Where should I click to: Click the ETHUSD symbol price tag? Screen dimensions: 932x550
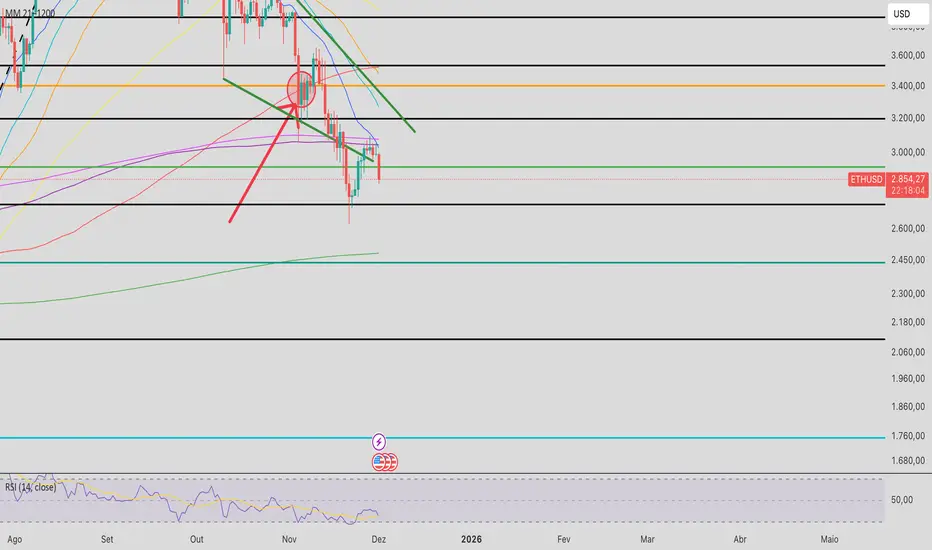(x=867, y=179)
